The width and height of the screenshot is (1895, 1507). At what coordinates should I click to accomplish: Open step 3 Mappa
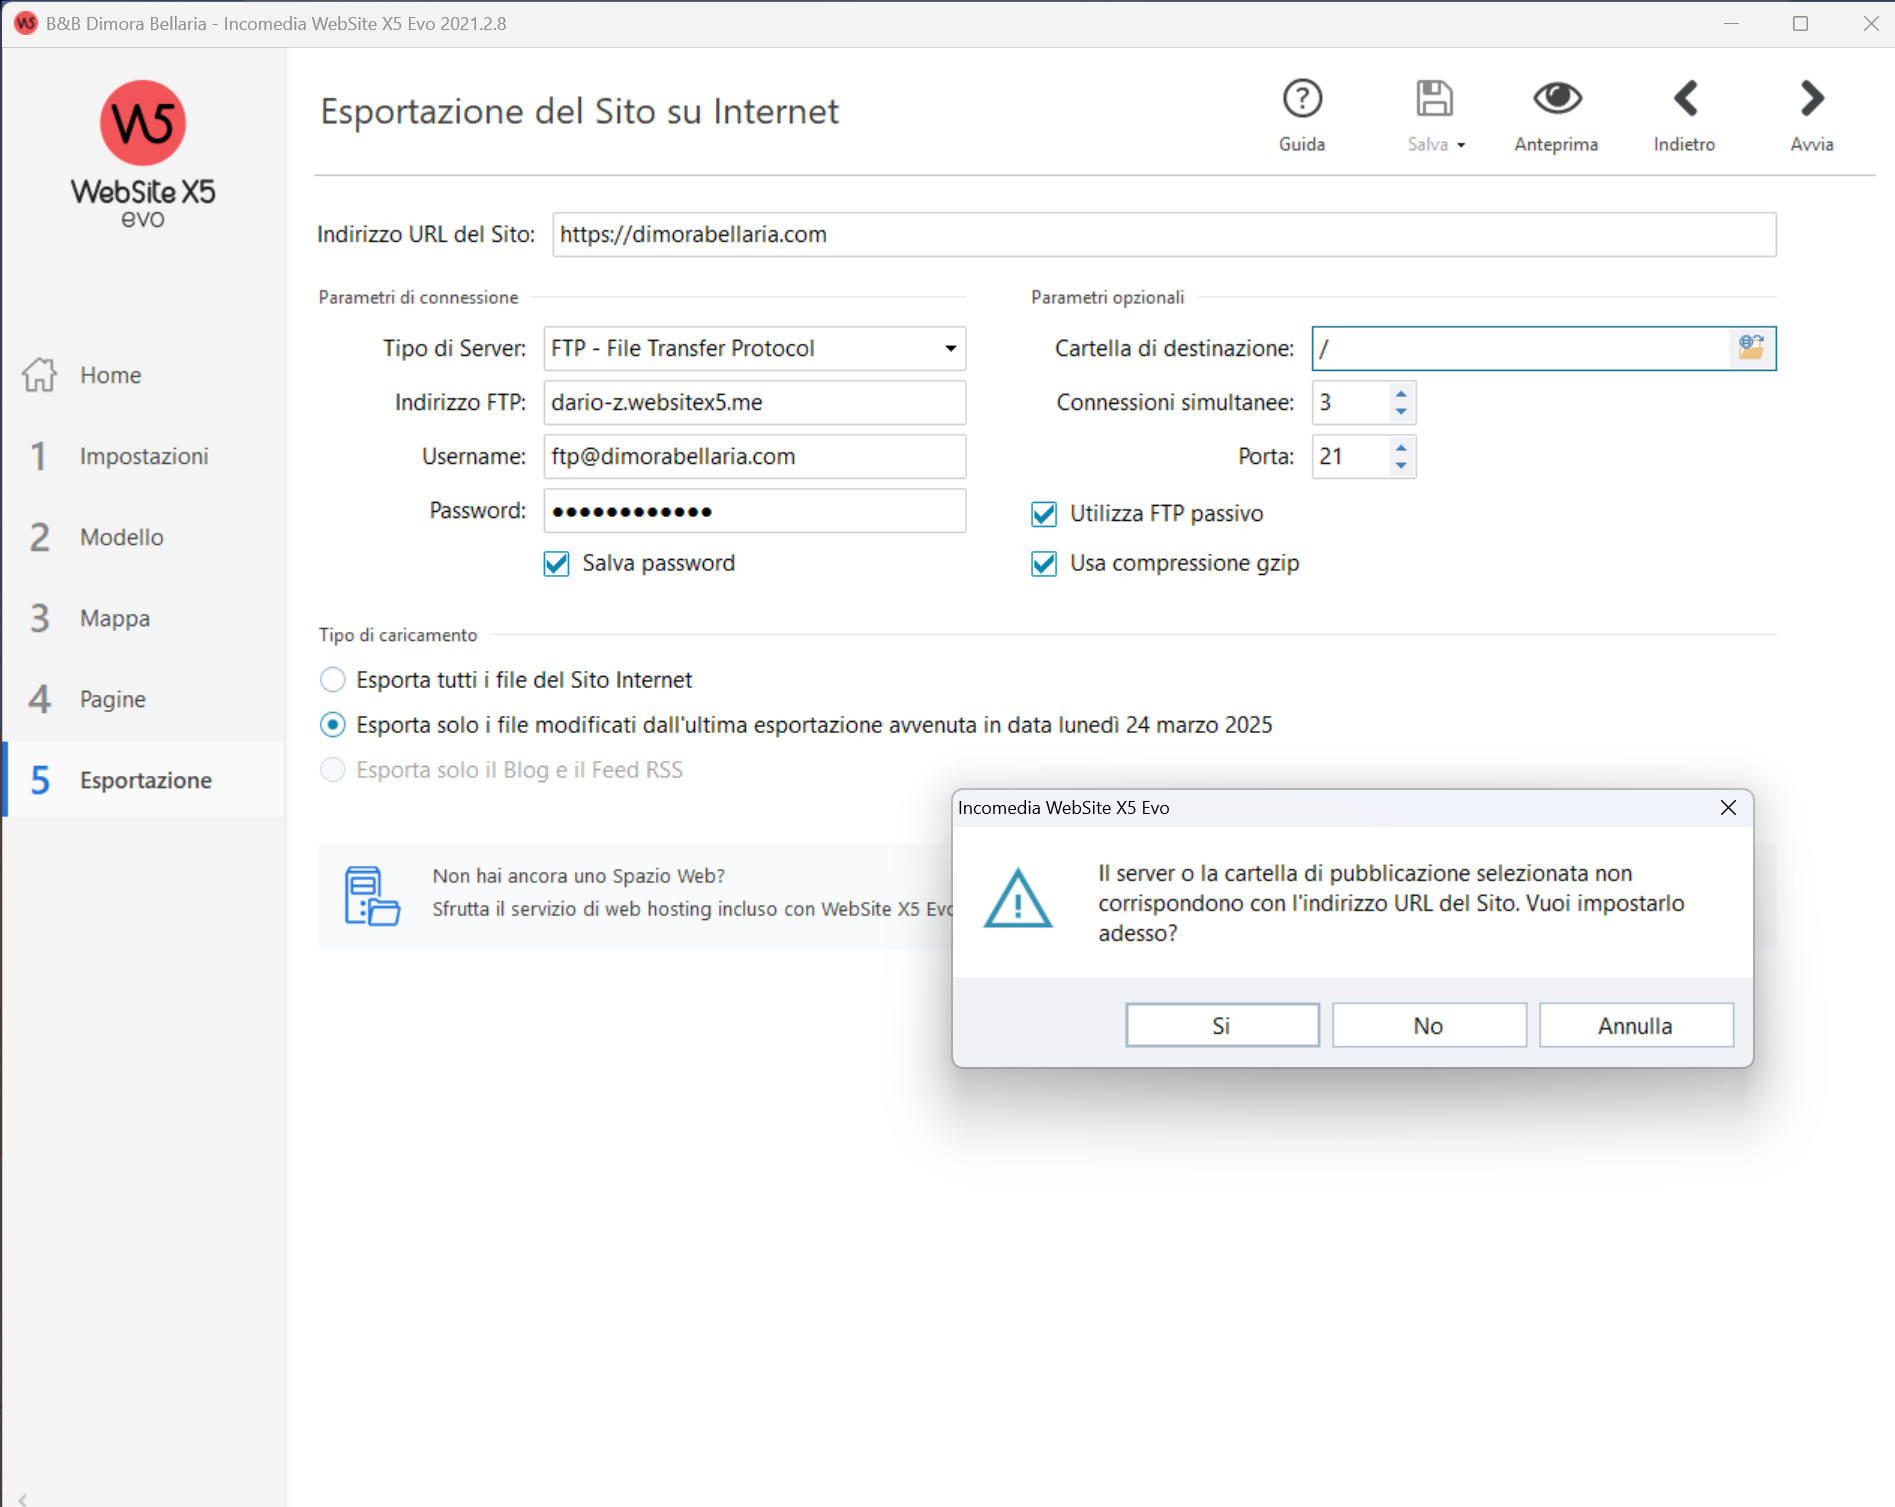[x=144, y=618]
